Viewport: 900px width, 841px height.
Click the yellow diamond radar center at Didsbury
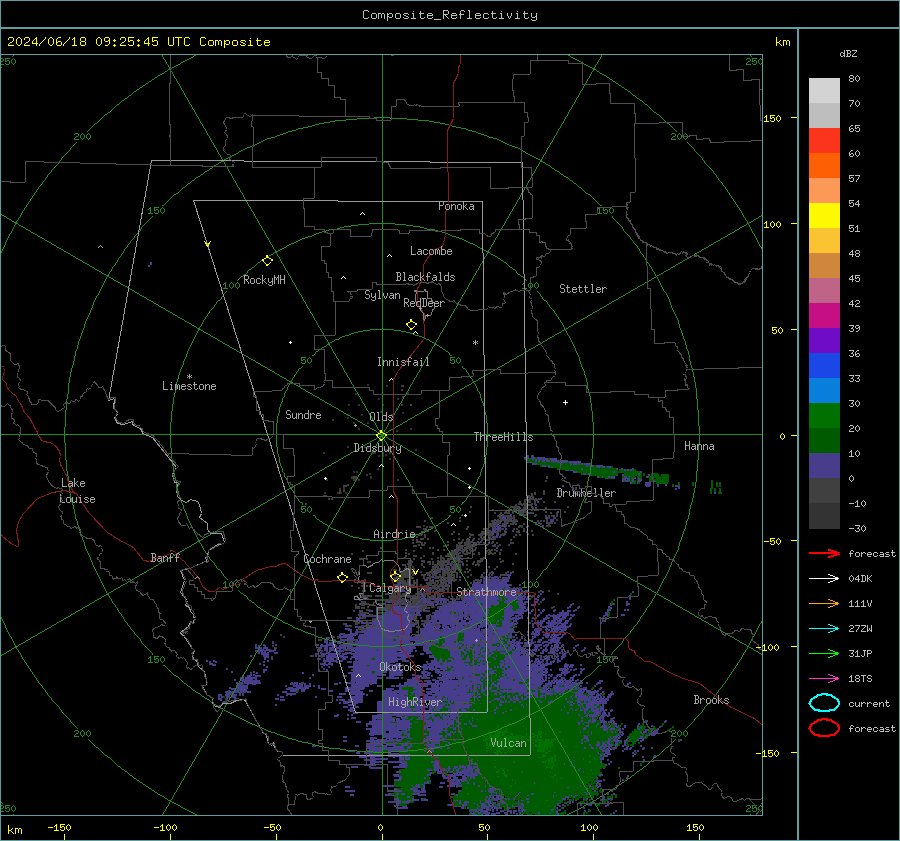pyautogui.click(x=381, y=436)
